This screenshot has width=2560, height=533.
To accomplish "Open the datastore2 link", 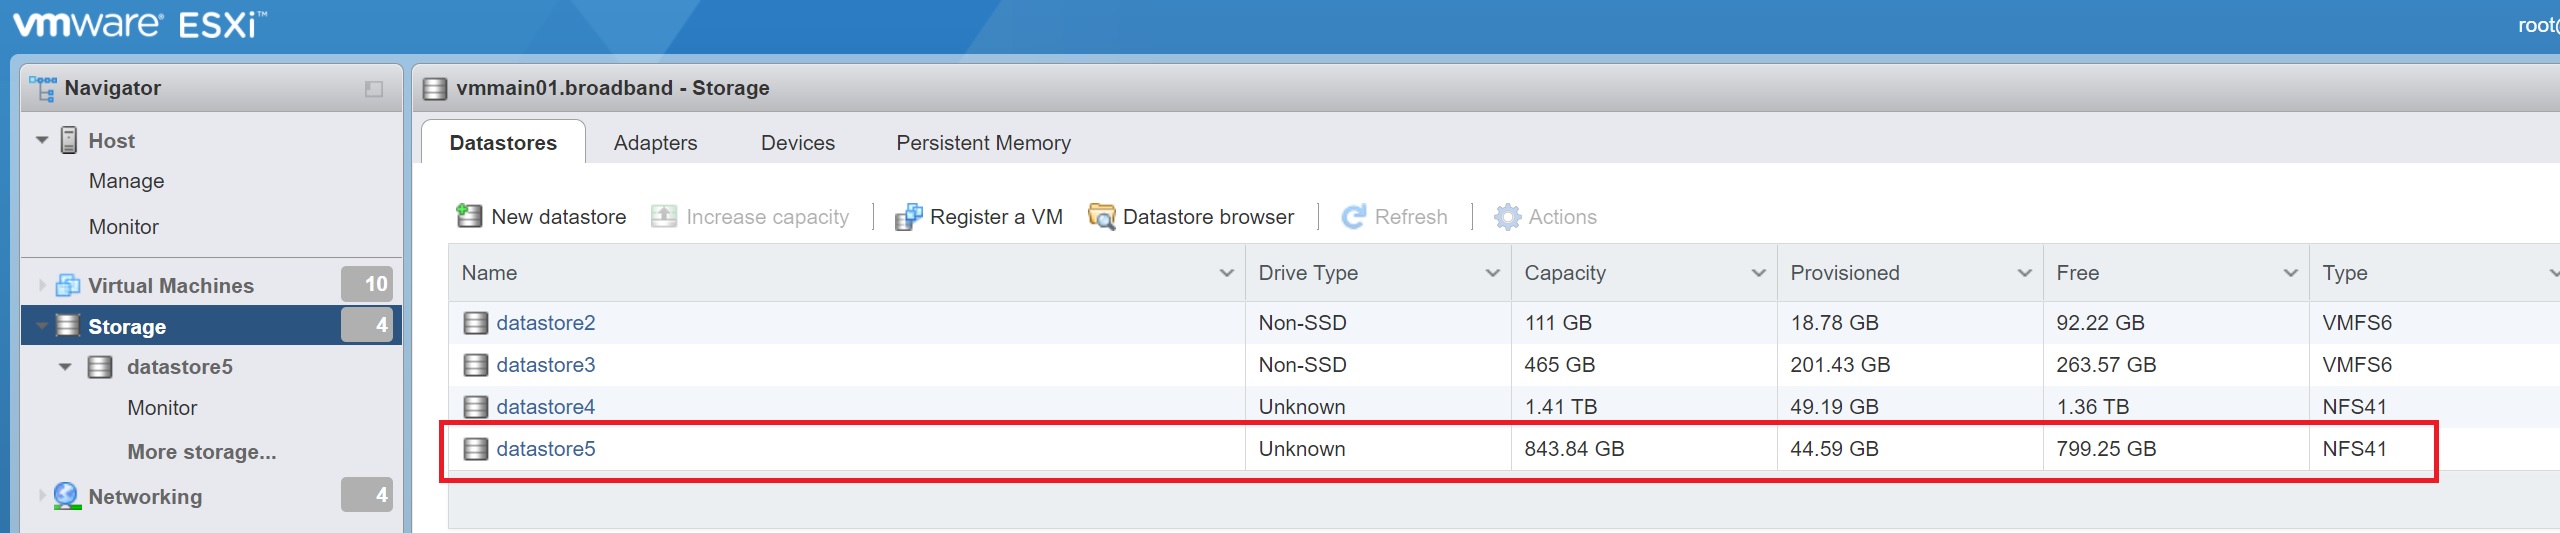I will coord(545,323).
